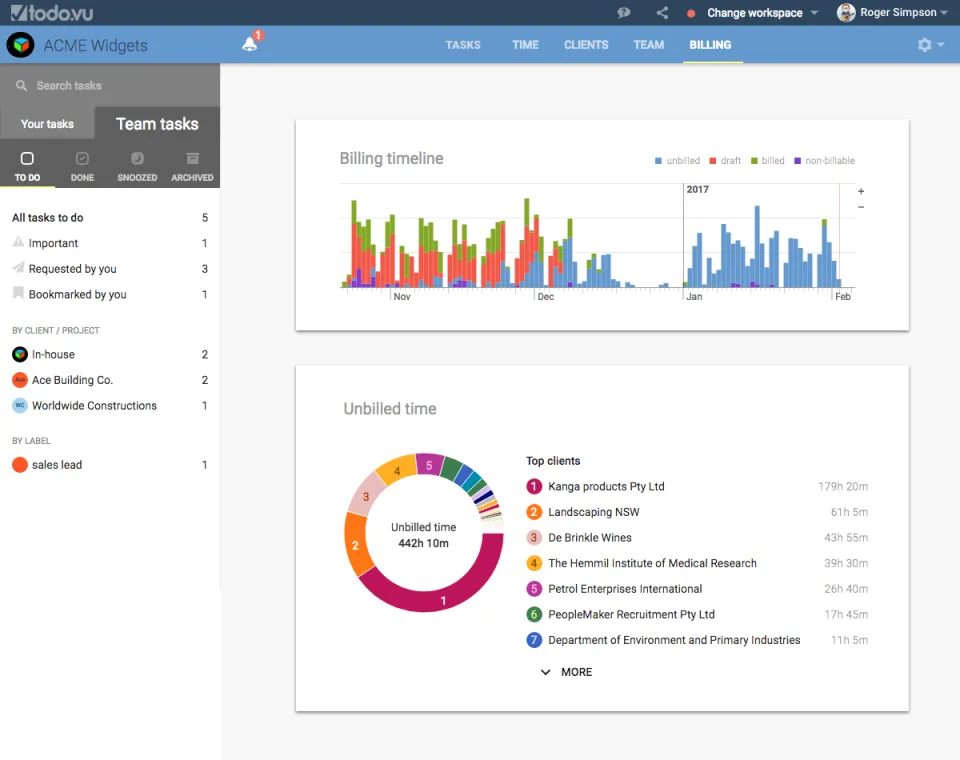Click orange donut segment 2
This screenshot has width=960, height=760.
[x=356, y=544]
